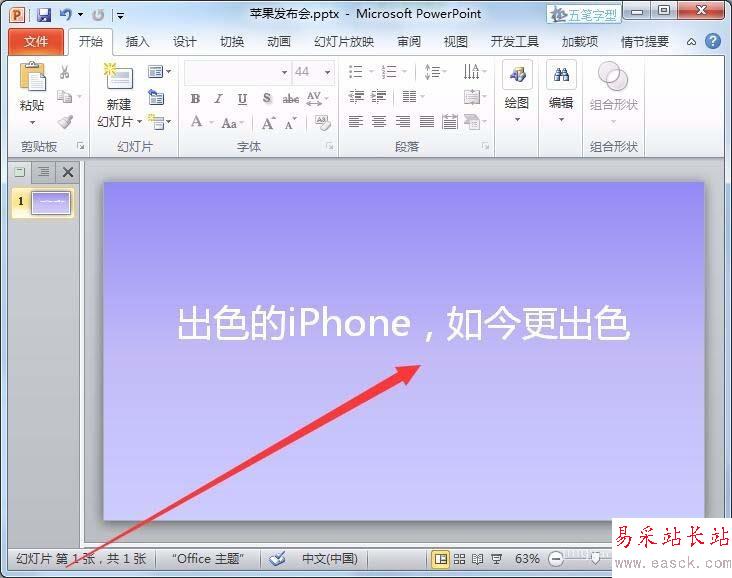
Task: Select the Format Painter brush
Action: 65,122
